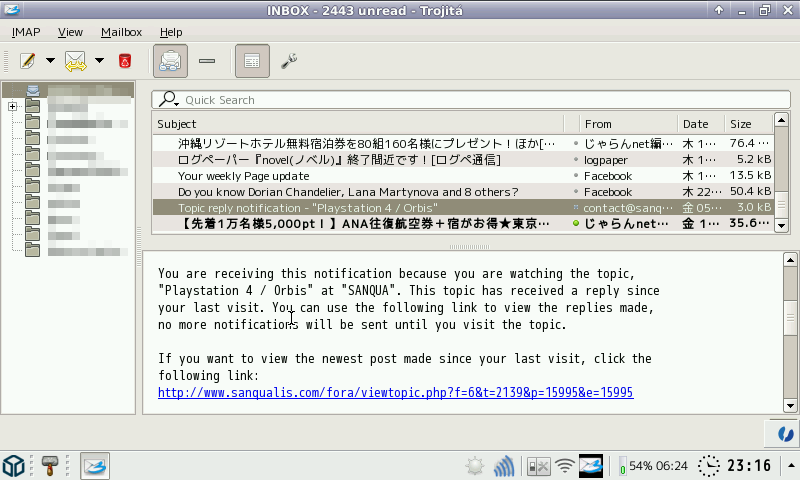The image size is (800, 480).
Task: Open settings with the wrench icon
Action: (289, 61)
